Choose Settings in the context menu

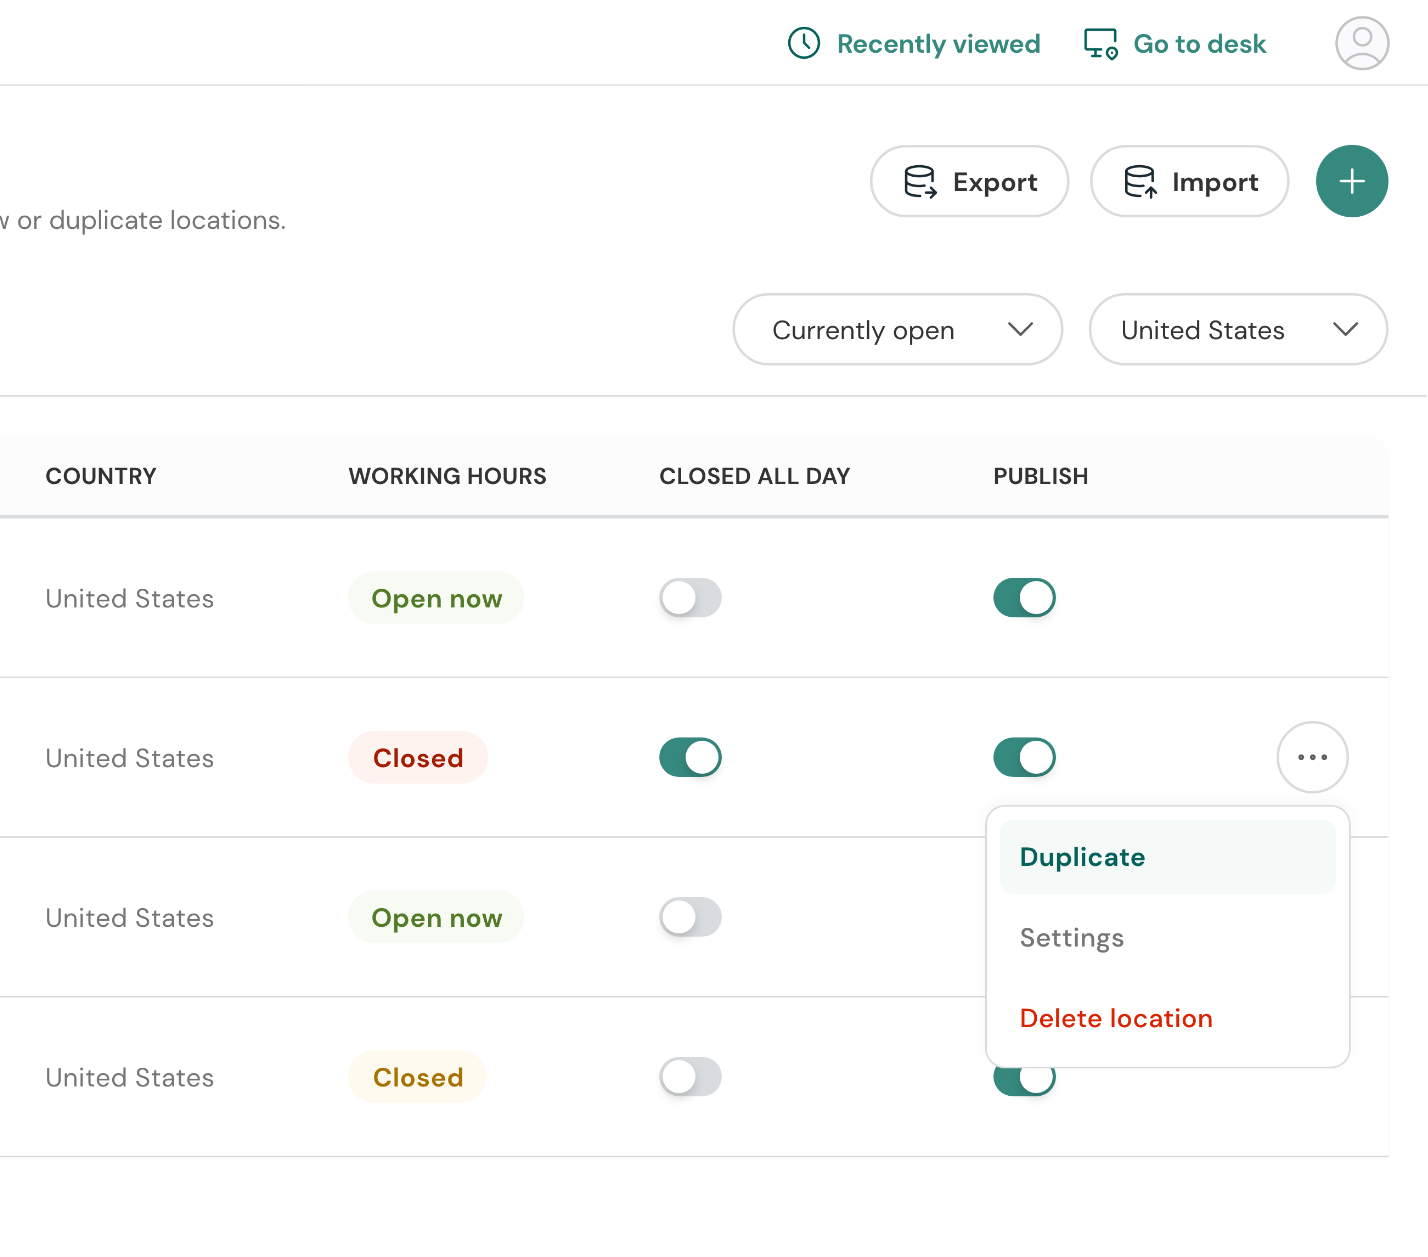[1071, 938]
